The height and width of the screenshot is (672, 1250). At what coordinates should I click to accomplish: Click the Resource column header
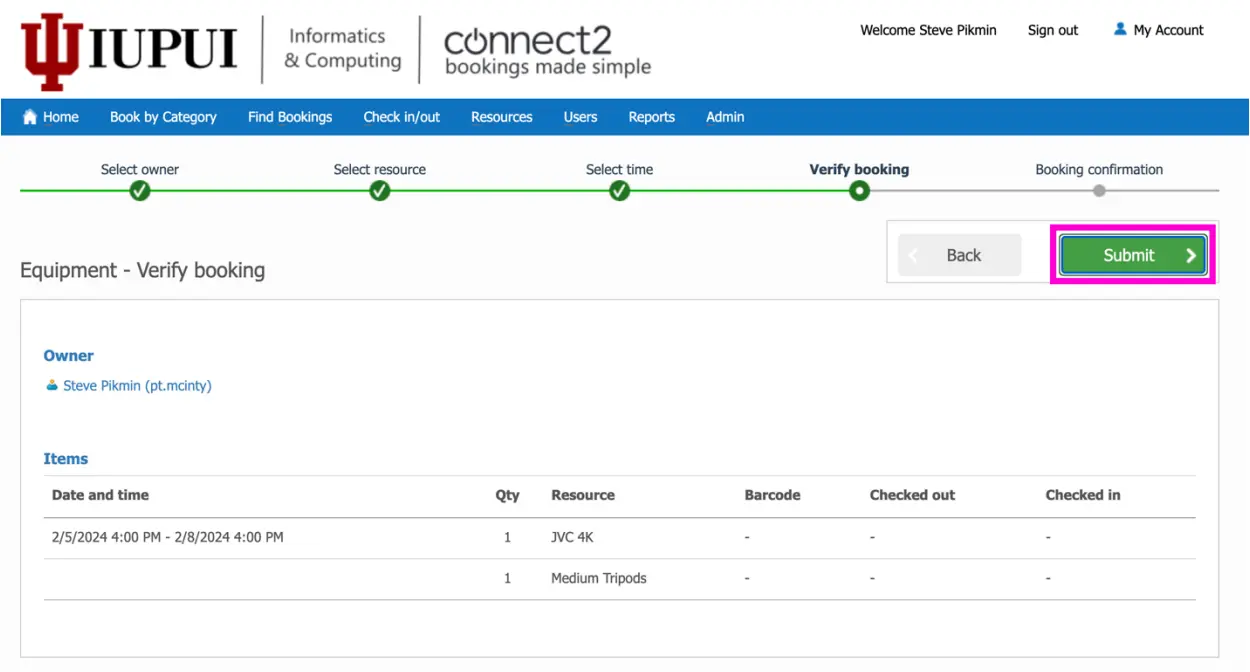[583, 495]
